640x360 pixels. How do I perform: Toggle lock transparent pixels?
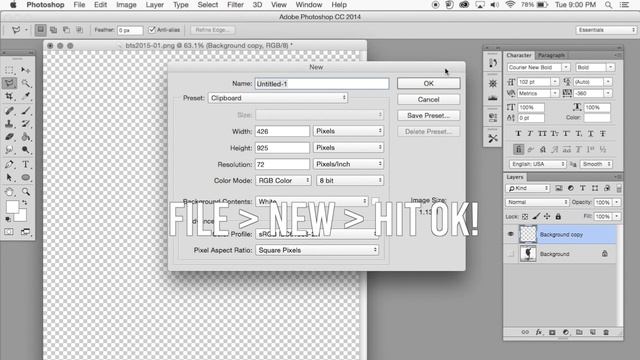[525, 216]
